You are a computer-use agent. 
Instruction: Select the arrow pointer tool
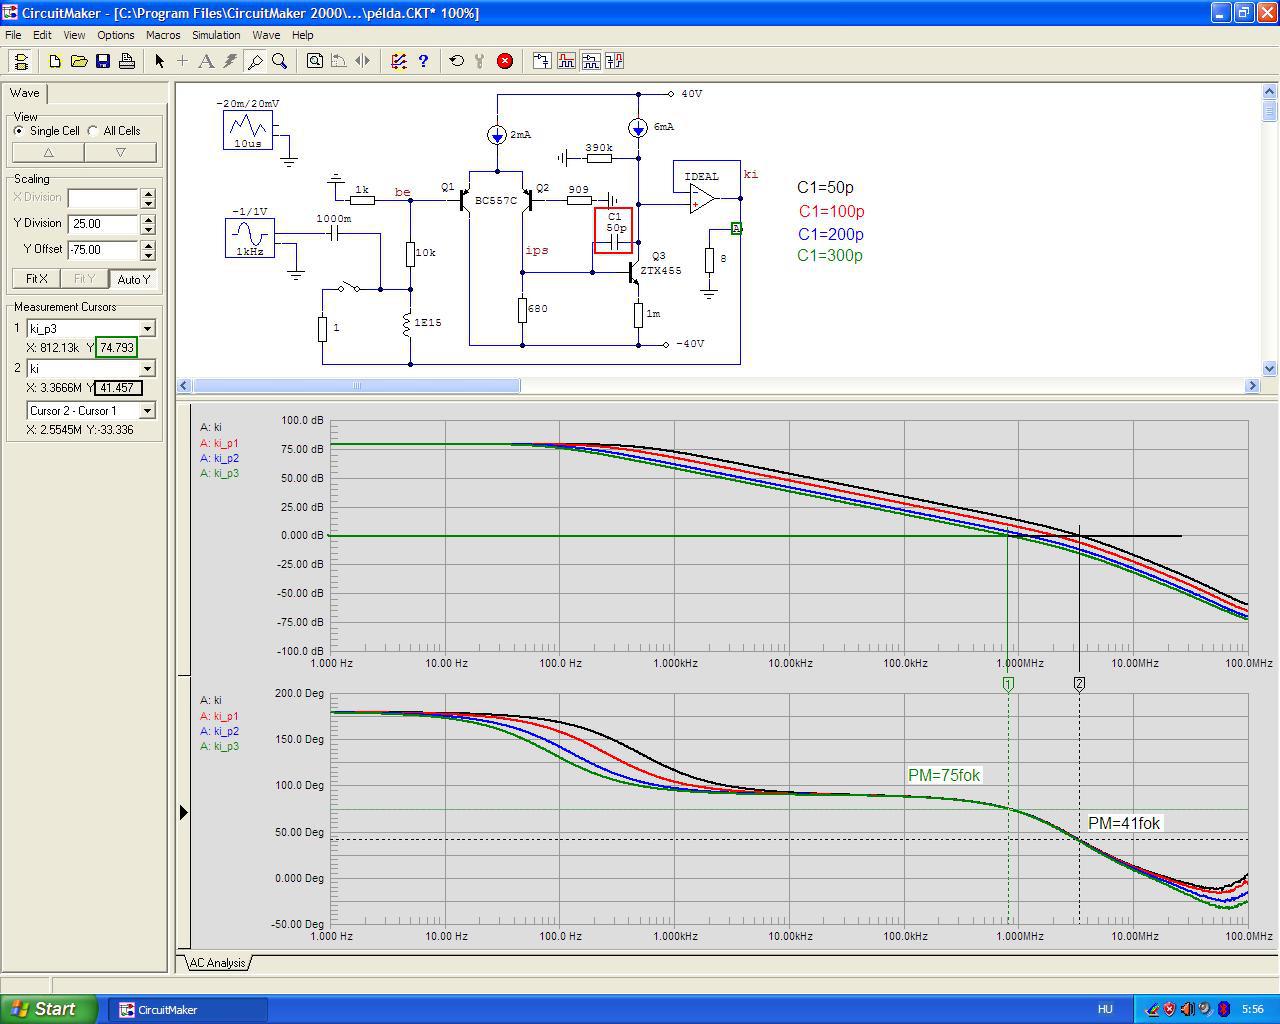[x=159, y=61]
